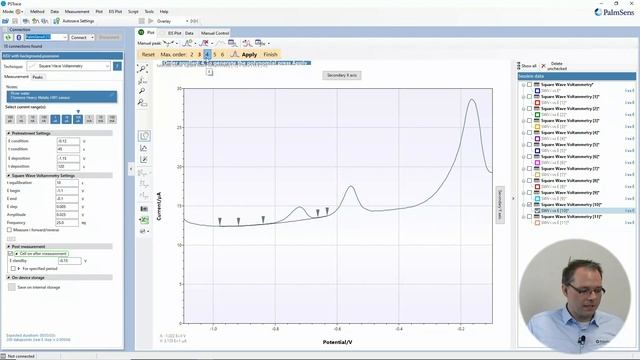Click the Frequency input field
The image size is (640, 360).
[67, 223]
